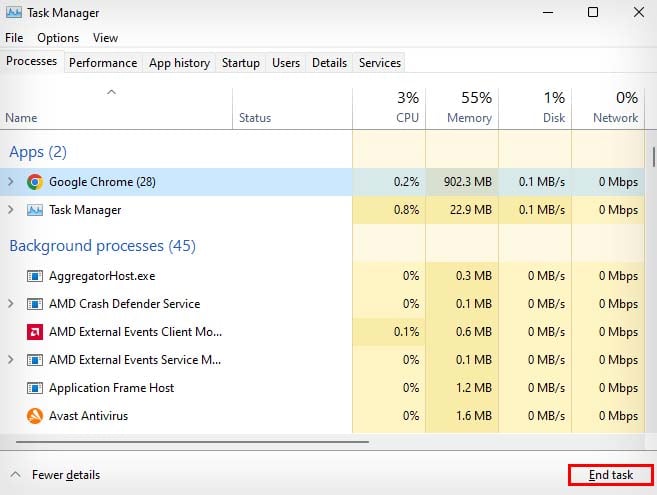657x495 pixels.
Task: Click the horizontal scrollbar thumb
Action: [192, 442]
